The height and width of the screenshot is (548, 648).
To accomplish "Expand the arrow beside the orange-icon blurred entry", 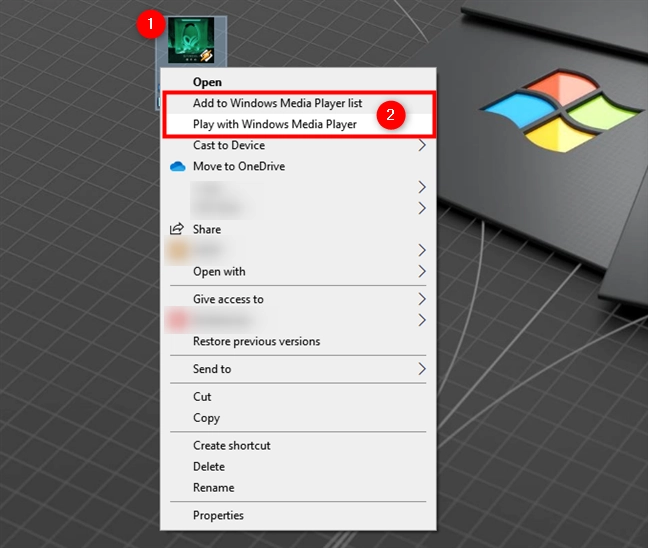I will tap(422, 250).
